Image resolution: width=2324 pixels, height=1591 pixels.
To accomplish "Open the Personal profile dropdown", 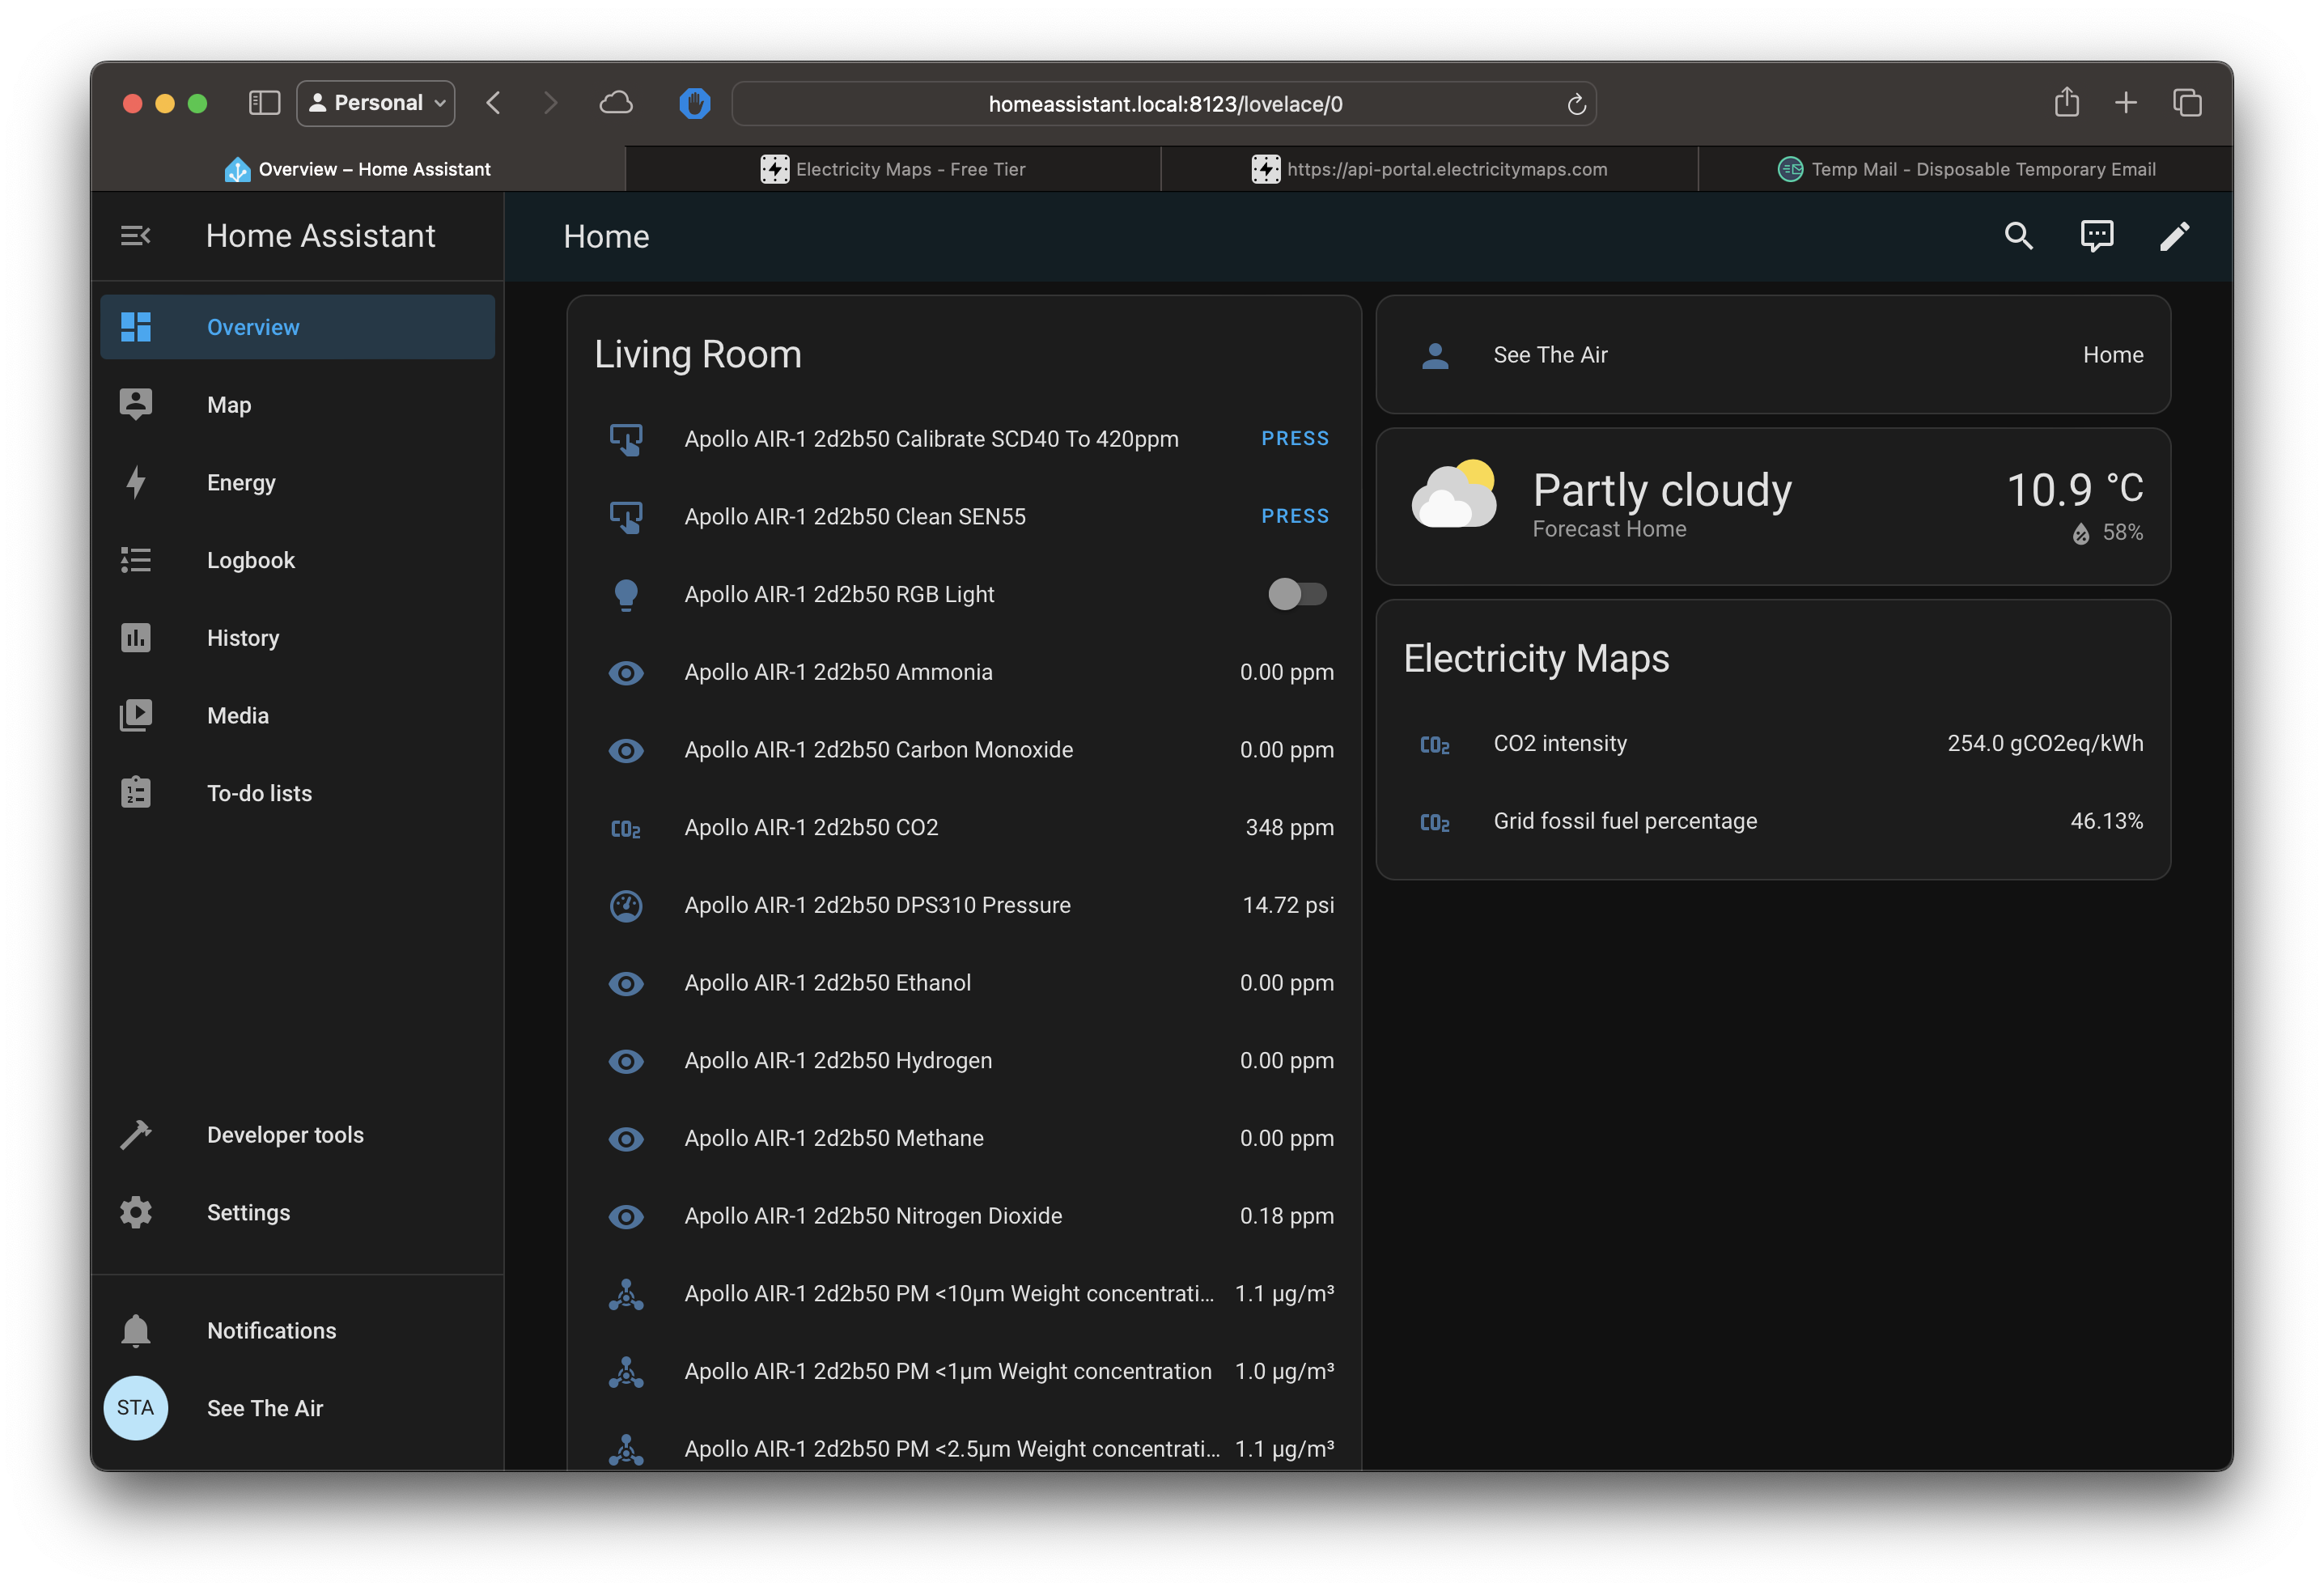I will 376,103.
